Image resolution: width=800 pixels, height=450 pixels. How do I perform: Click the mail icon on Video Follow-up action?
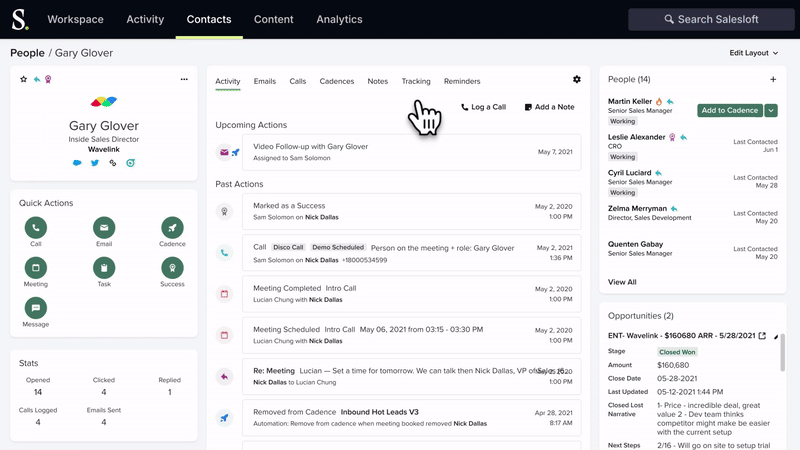pos(224,152)
